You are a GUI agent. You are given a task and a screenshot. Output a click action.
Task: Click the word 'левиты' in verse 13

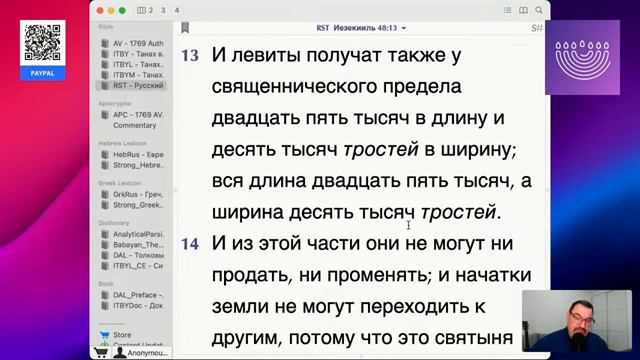[x=266, y=56]
